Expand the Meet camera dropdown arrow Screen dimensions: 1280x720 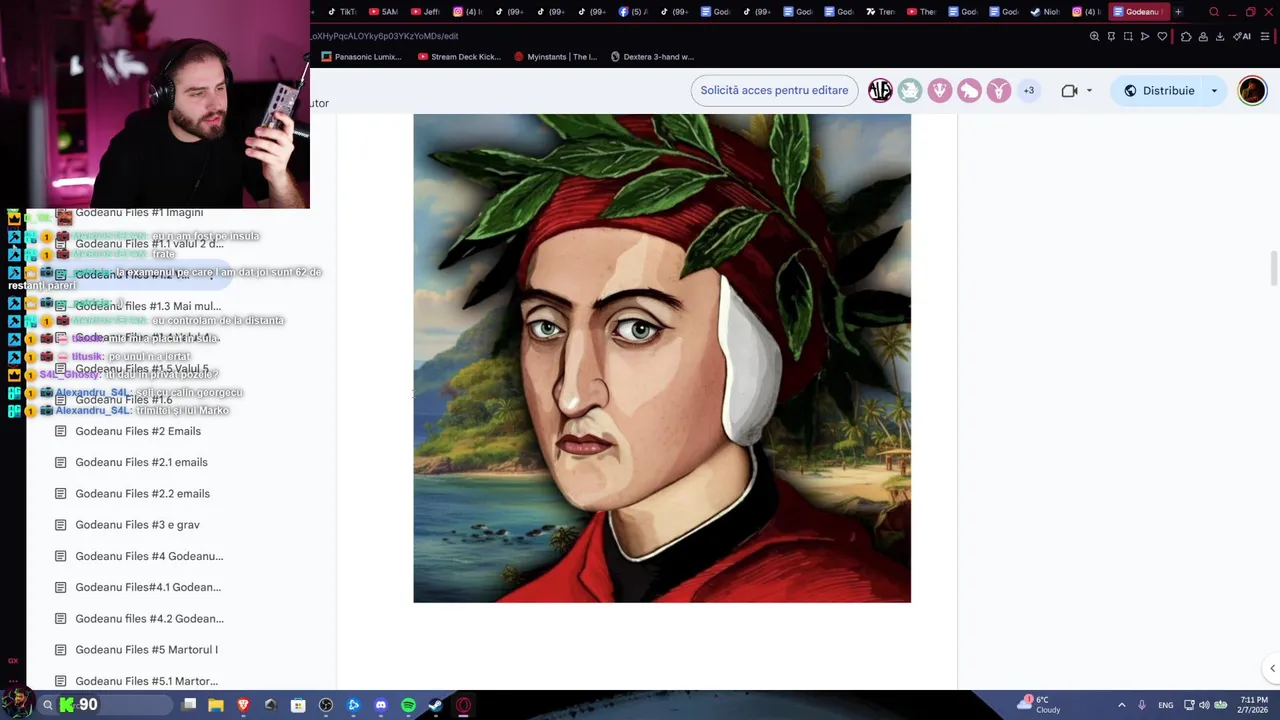[x=1089, y=90]
